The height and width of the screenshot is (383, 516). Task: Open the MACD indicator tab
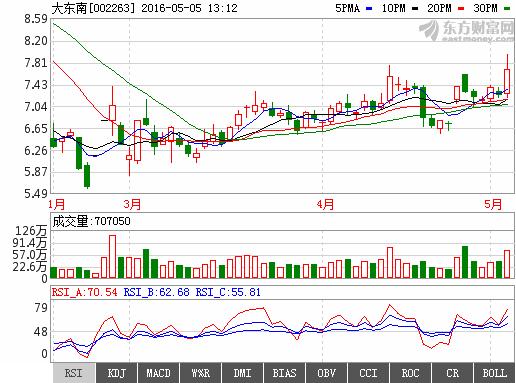coord(158,373)
